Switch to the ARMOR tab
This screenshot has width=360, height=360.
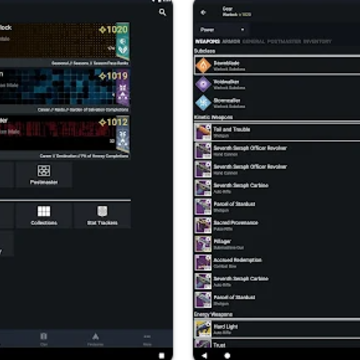point(231,41)
